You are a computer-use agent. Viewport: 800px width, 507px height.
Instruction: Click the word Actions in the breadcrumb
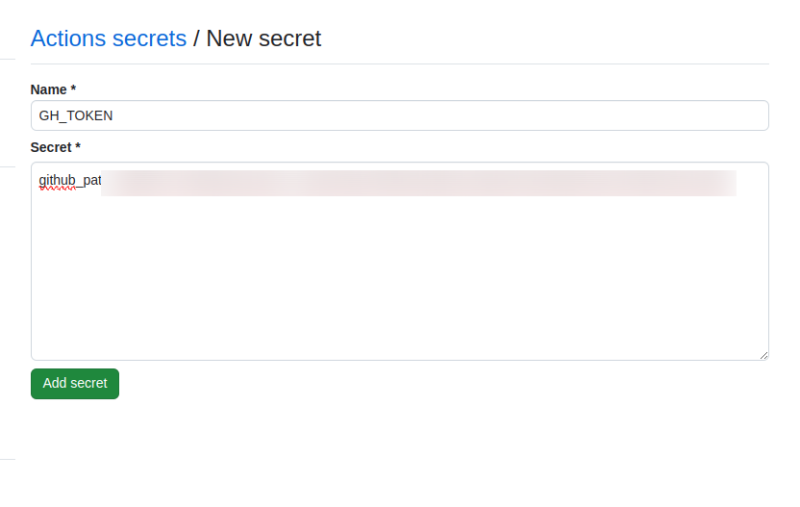[69, 39]
